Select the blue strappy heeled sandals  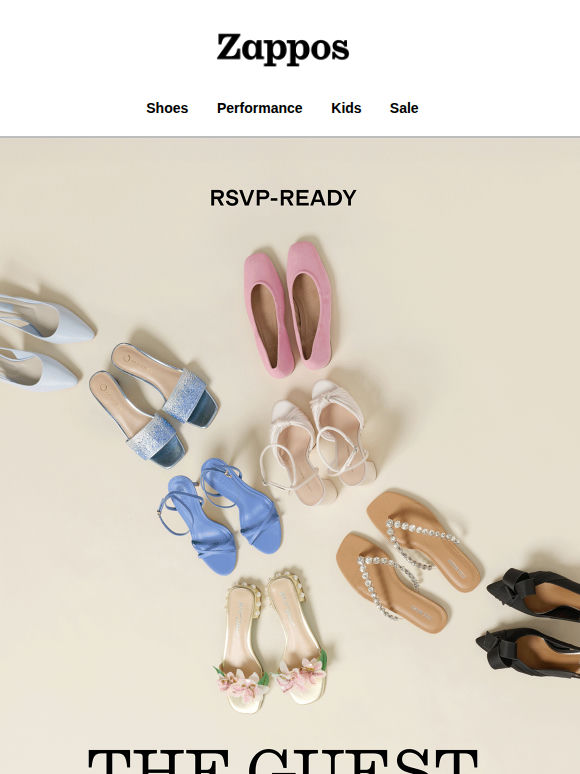pyautogui.click(x=220, y=516)
